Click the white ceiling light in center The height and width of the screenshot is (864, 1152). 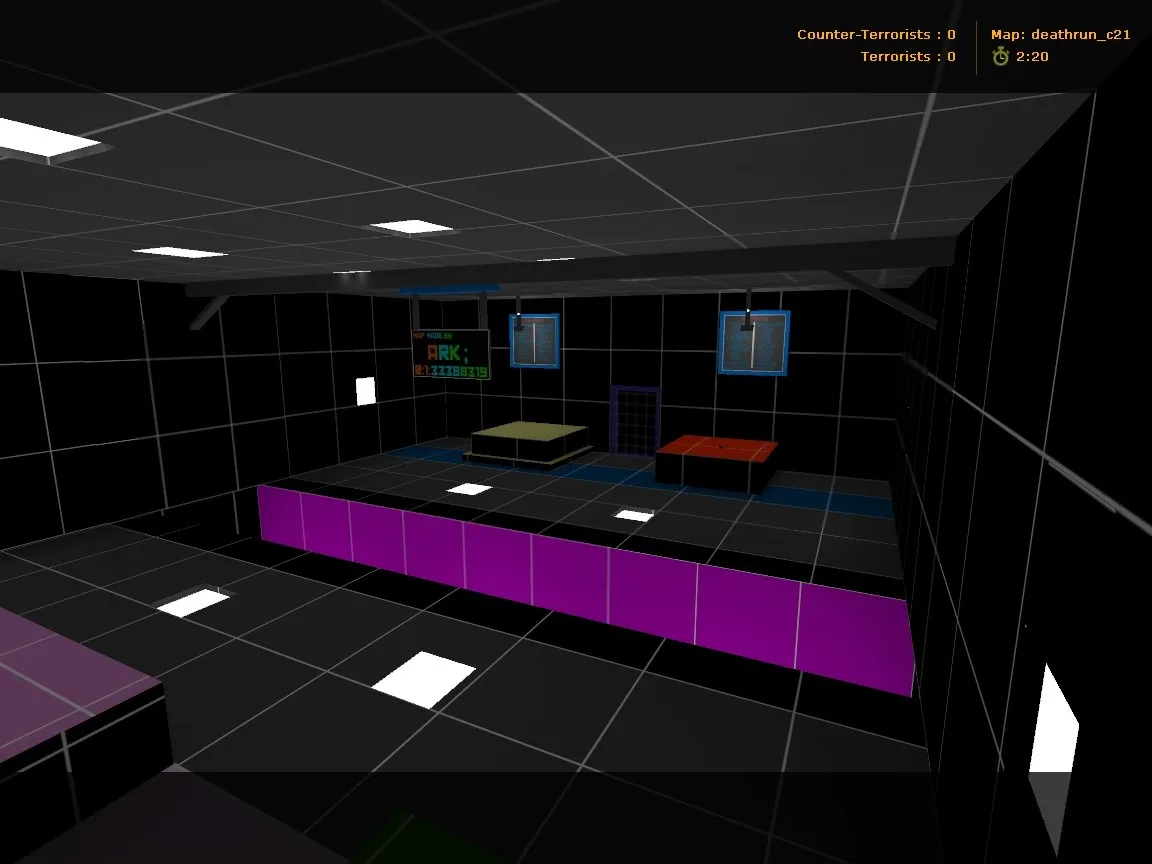(412, 227)
